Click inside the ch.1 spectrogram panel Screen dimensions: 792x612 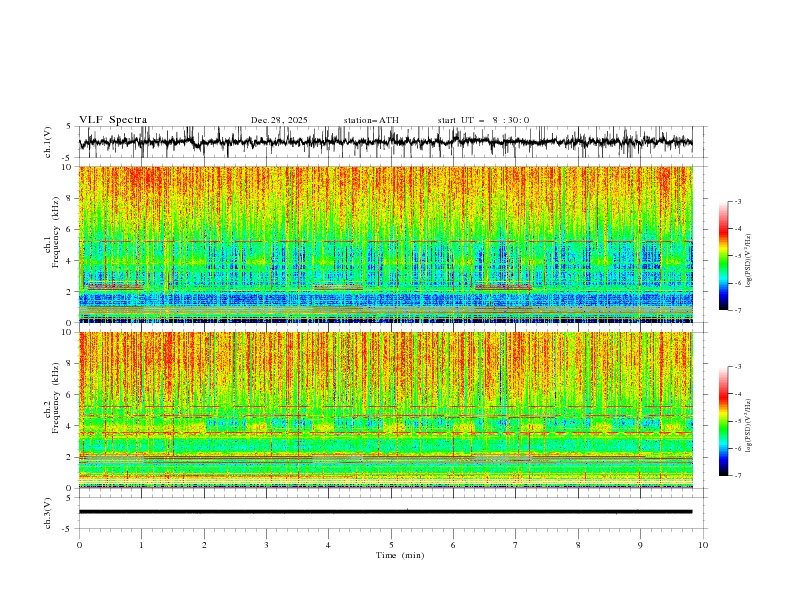(x=385, y=244)
